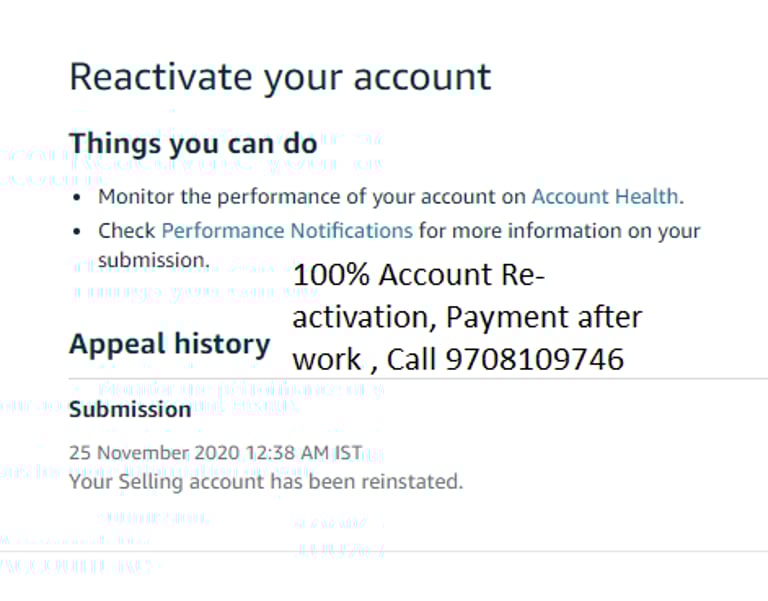The height and width of the screenshot is (601, 768).
Task: Click the "100% Account Re-" overlay text
Action: pyautogui.click(x=421, y=275)
